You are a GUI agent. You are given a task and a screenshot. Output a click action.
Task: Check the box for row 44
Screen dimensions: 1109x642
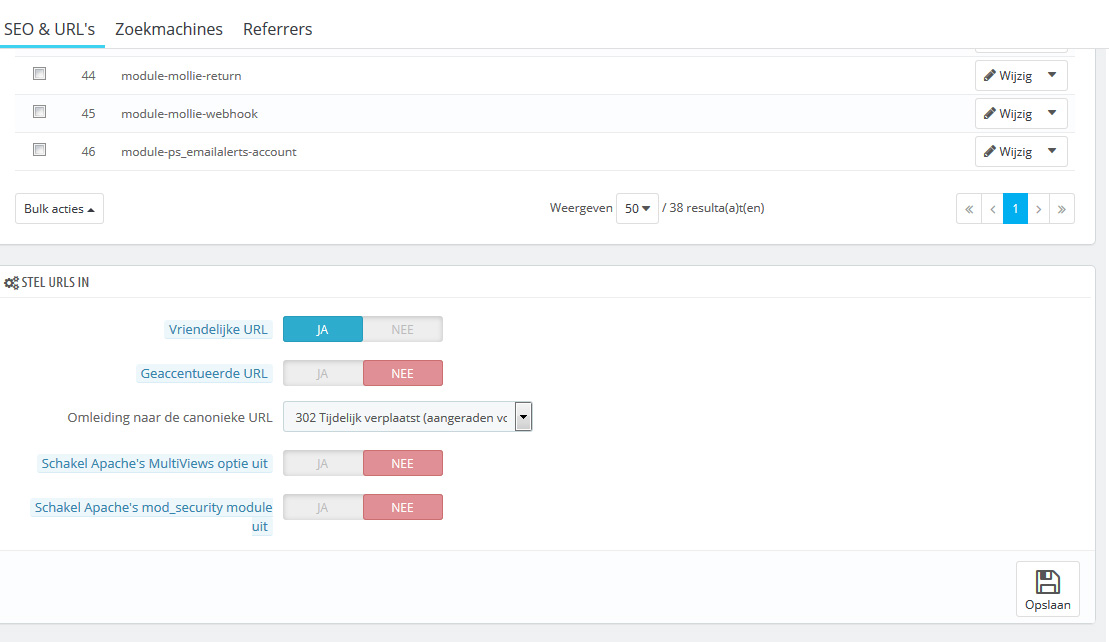pyautogui.click(x=40, y=74)
